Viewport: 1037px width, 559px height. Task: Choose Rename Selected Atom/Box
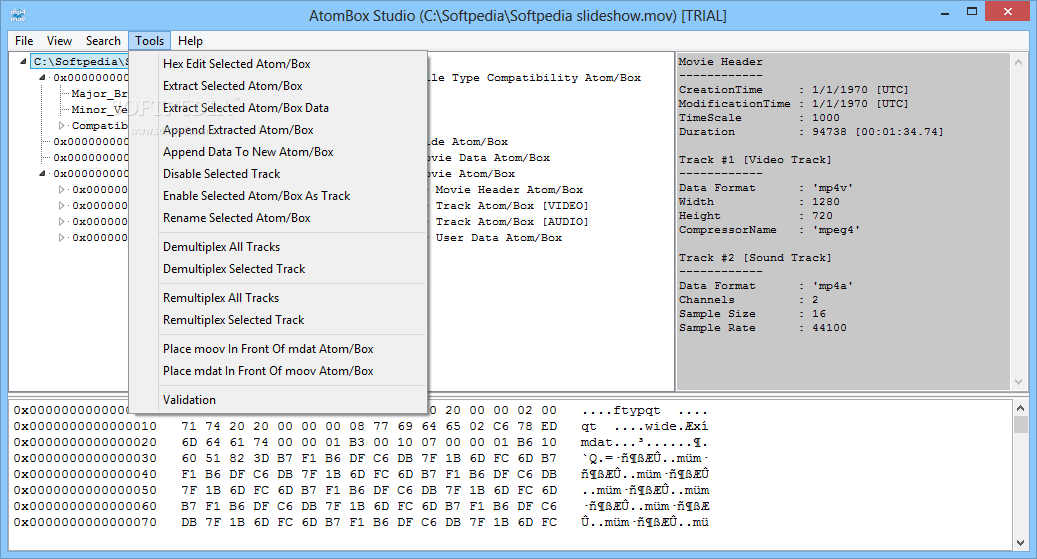[x=278, y=218]
